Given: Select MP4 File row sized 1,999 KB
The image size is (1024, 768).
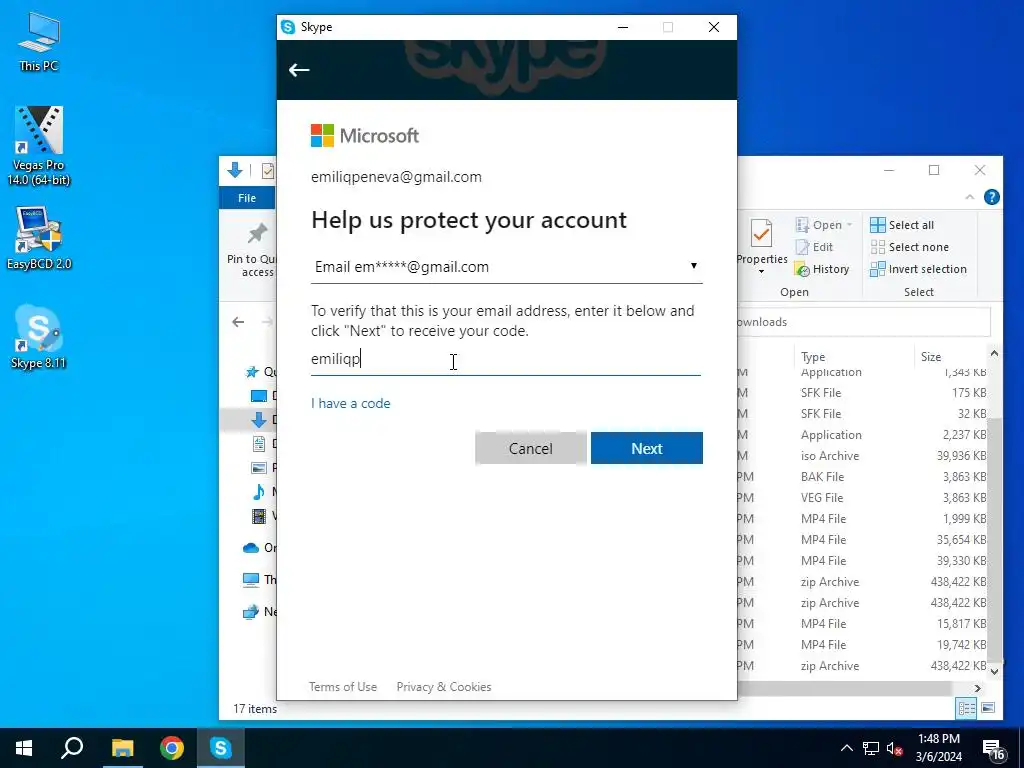Looking at the screenshot, I should click(x=862, y=519).
